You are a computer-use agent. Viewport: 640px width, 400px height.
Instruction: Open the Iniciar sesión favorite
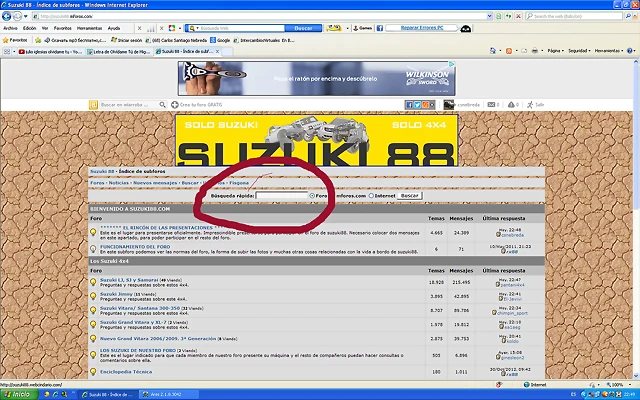[127, 40]
